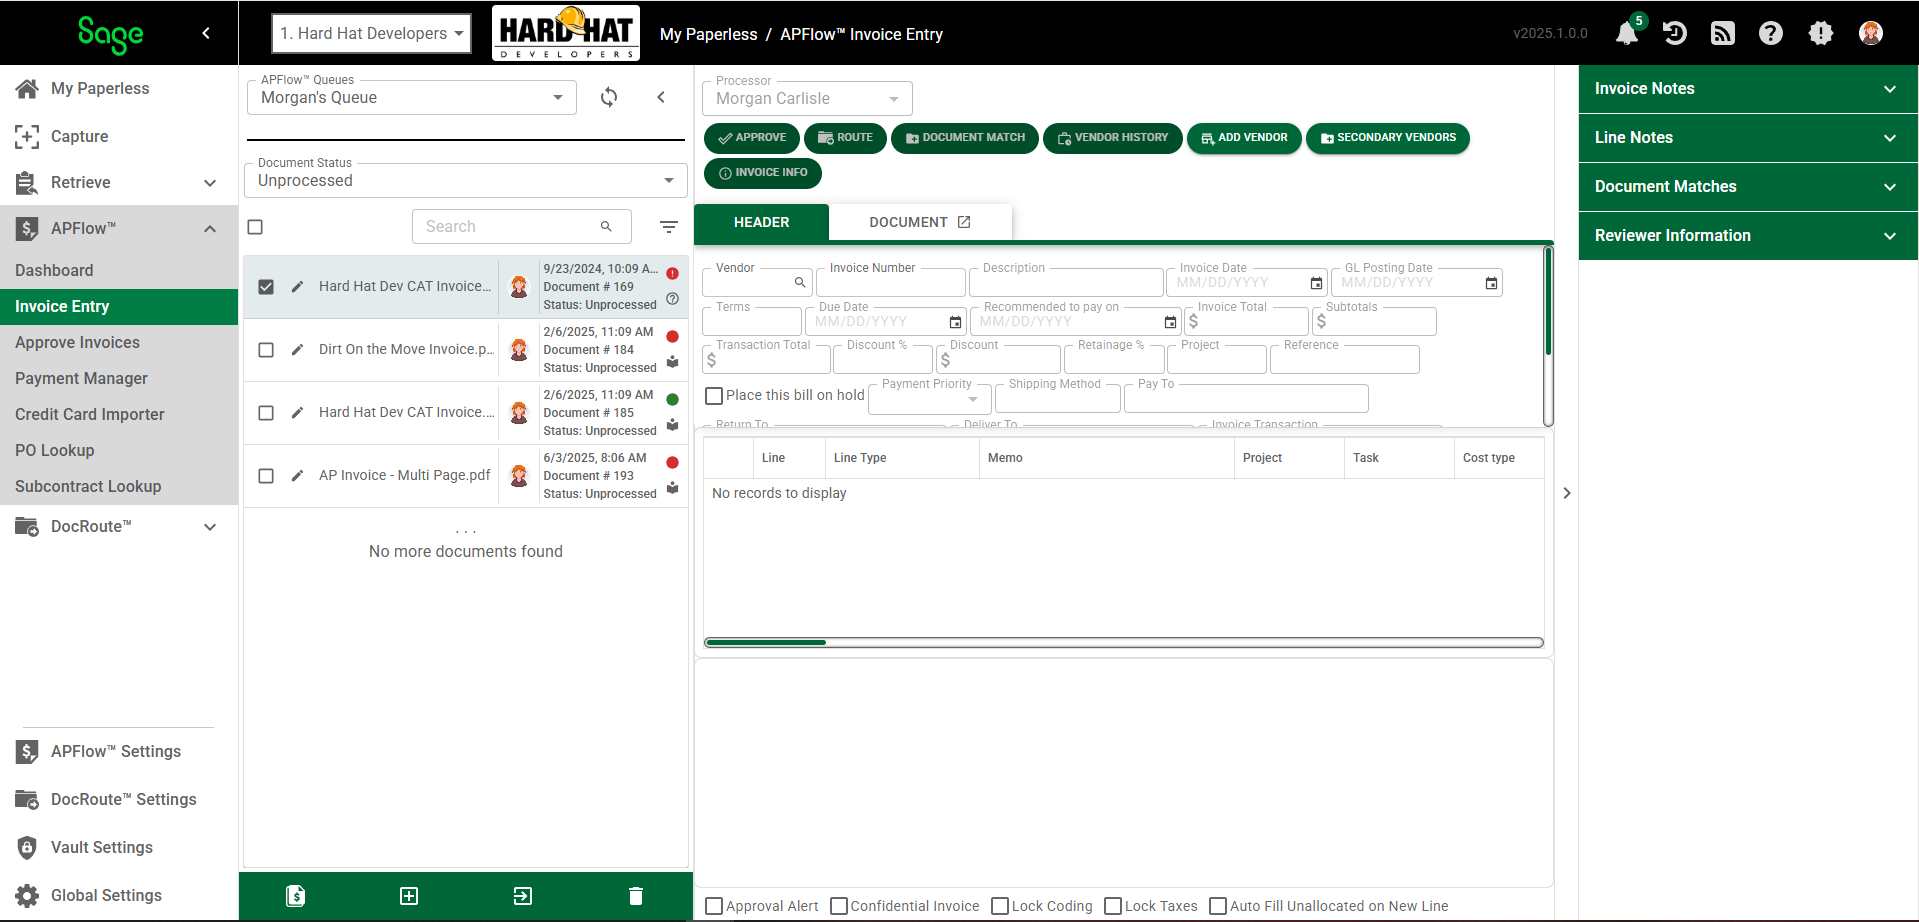The image size is (1919, 922).
Task: Open the GL Posting Date calendar picker
Action: click(x=1491, y=284)
